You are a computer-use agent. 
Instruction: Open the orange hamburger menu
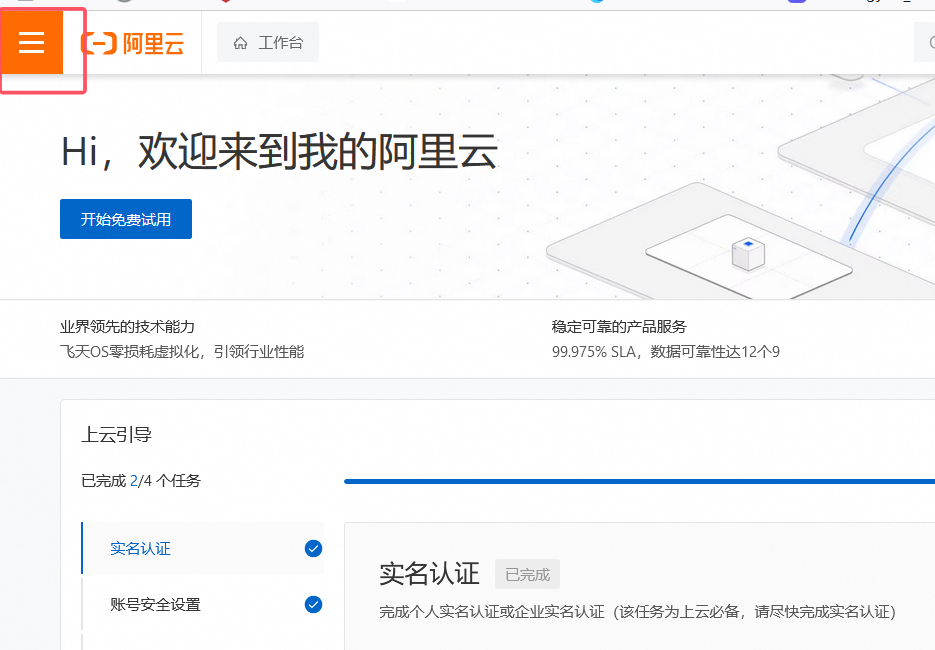[x=31, y=42]
